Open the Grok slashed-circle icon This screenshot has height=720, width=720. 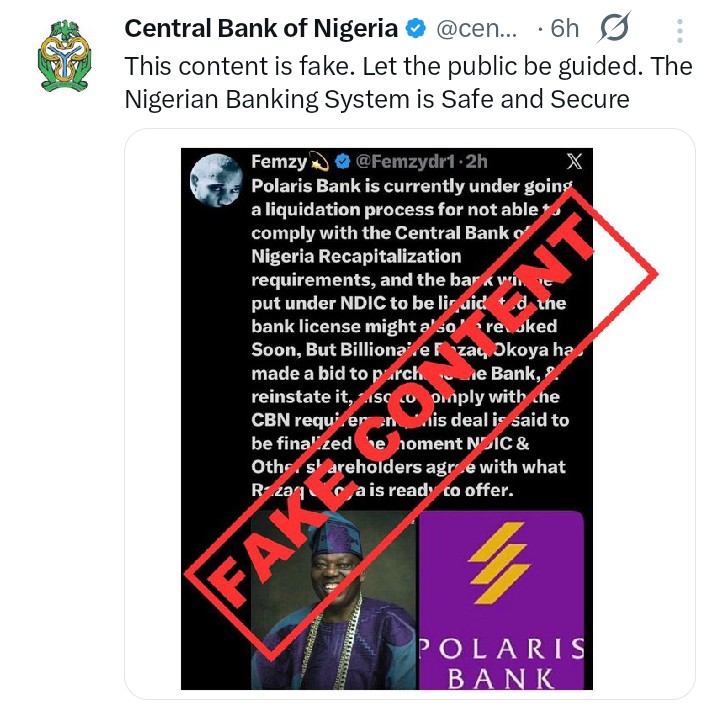[x=615, y=30]
